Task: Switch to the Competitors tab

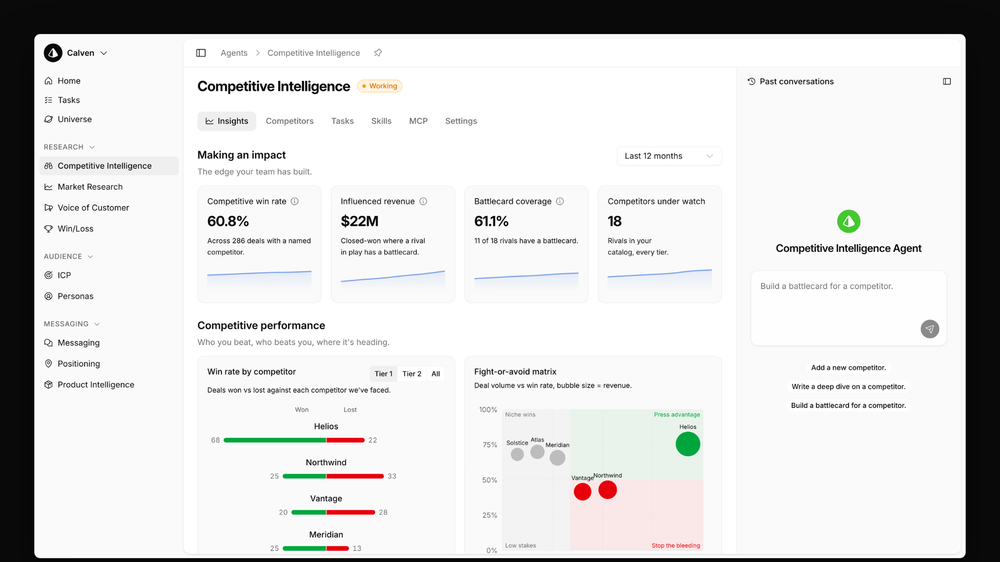Action: click(x=290, y=121)
